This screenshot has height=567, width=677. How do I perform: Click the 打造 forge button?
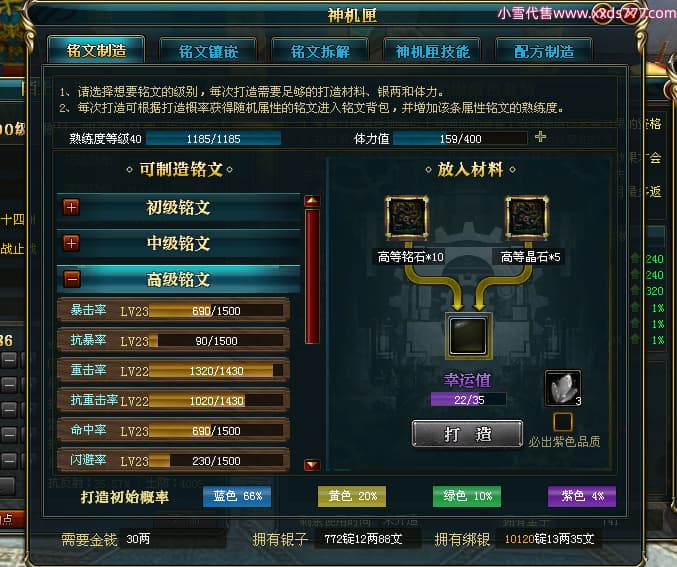click(x=467, y=434)
